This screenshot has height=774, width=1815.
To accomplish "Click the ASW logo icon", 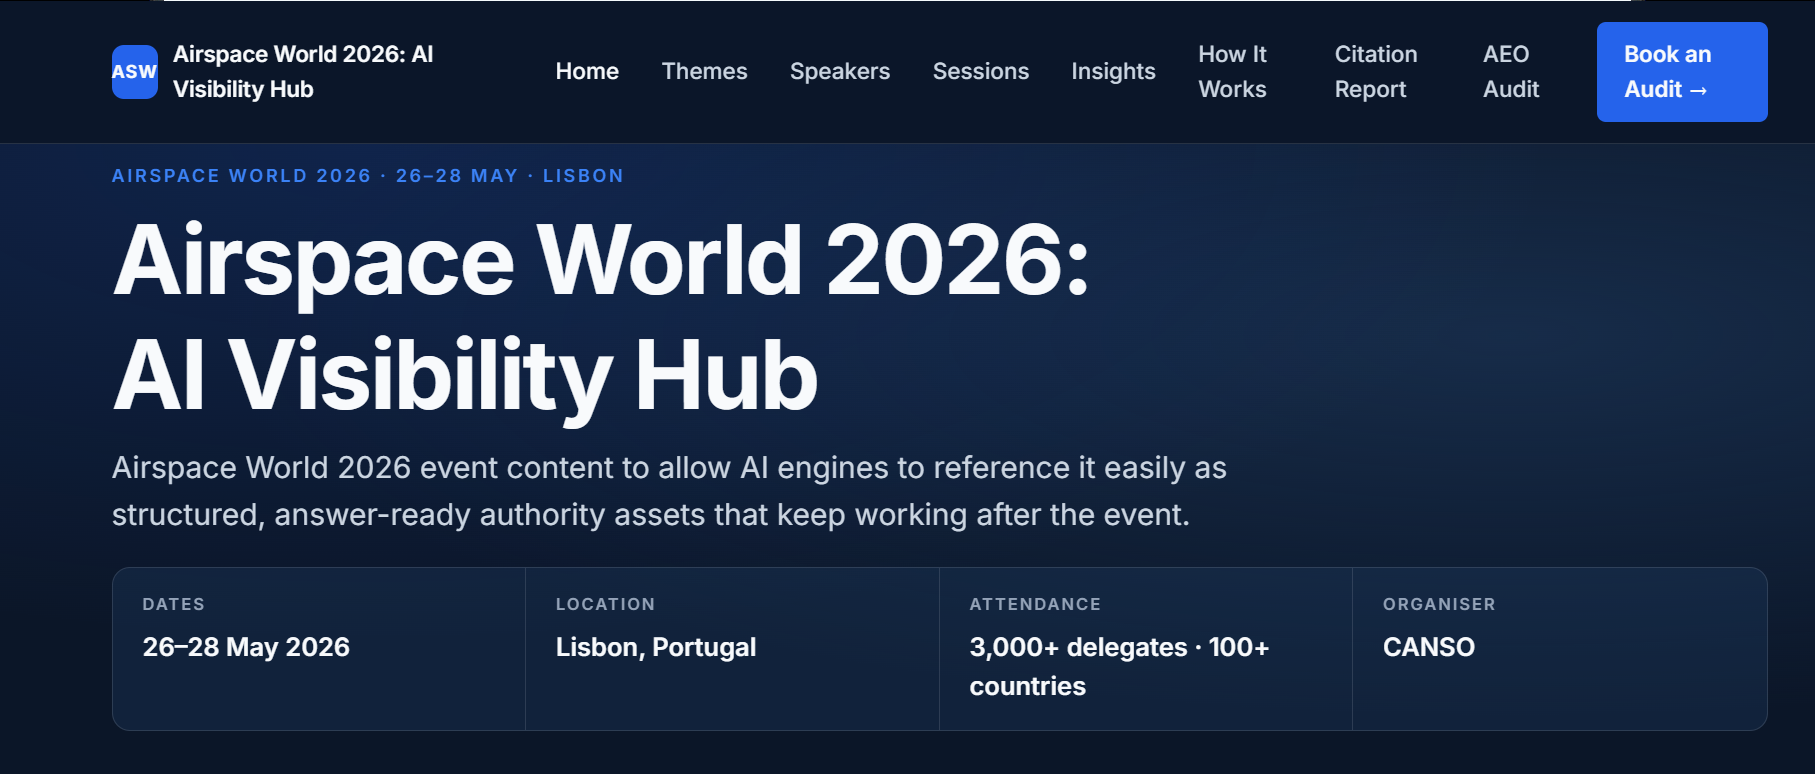I will [x=135, y=72].
